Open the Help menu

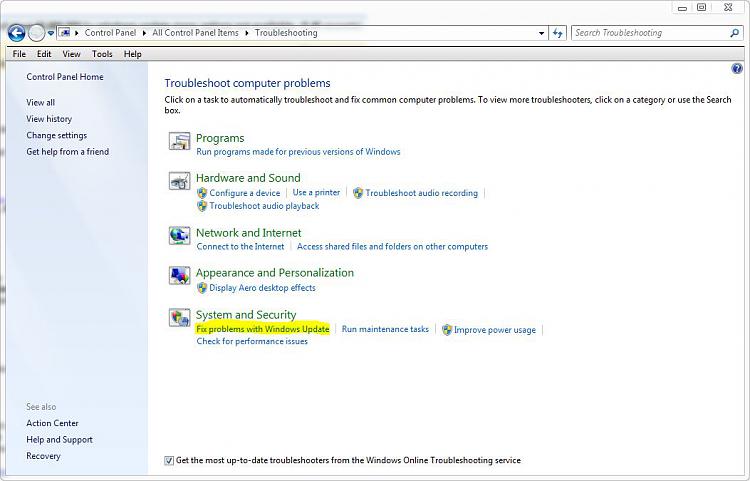pos(132,54)
